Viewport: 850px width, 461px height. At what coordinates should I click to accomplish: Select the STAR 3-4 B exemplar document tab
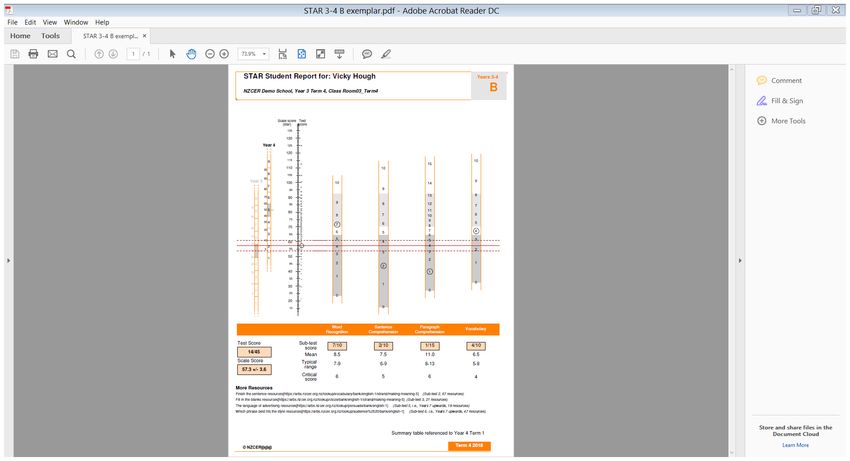coord(110,36)
